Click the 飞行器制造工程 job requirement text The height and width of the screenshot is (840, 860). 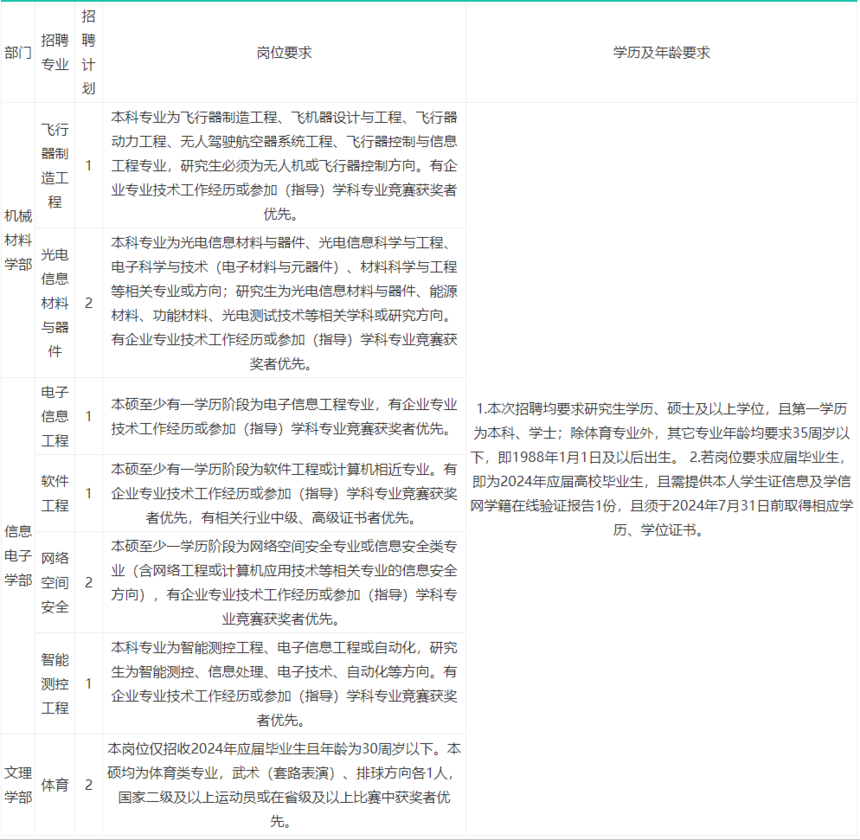point(284,166)
